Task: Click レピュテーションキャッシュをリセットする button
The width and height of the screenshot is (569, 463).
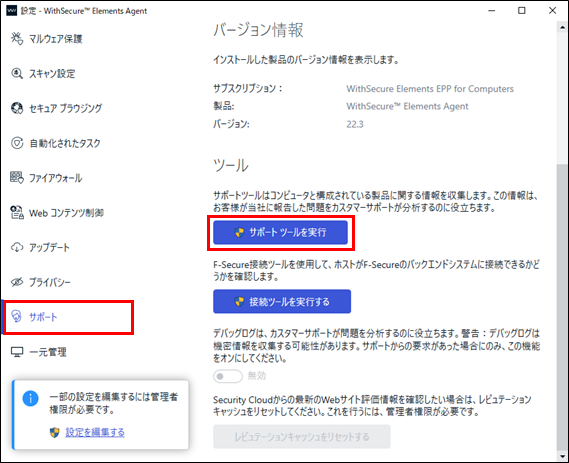Action: point(302,437)
